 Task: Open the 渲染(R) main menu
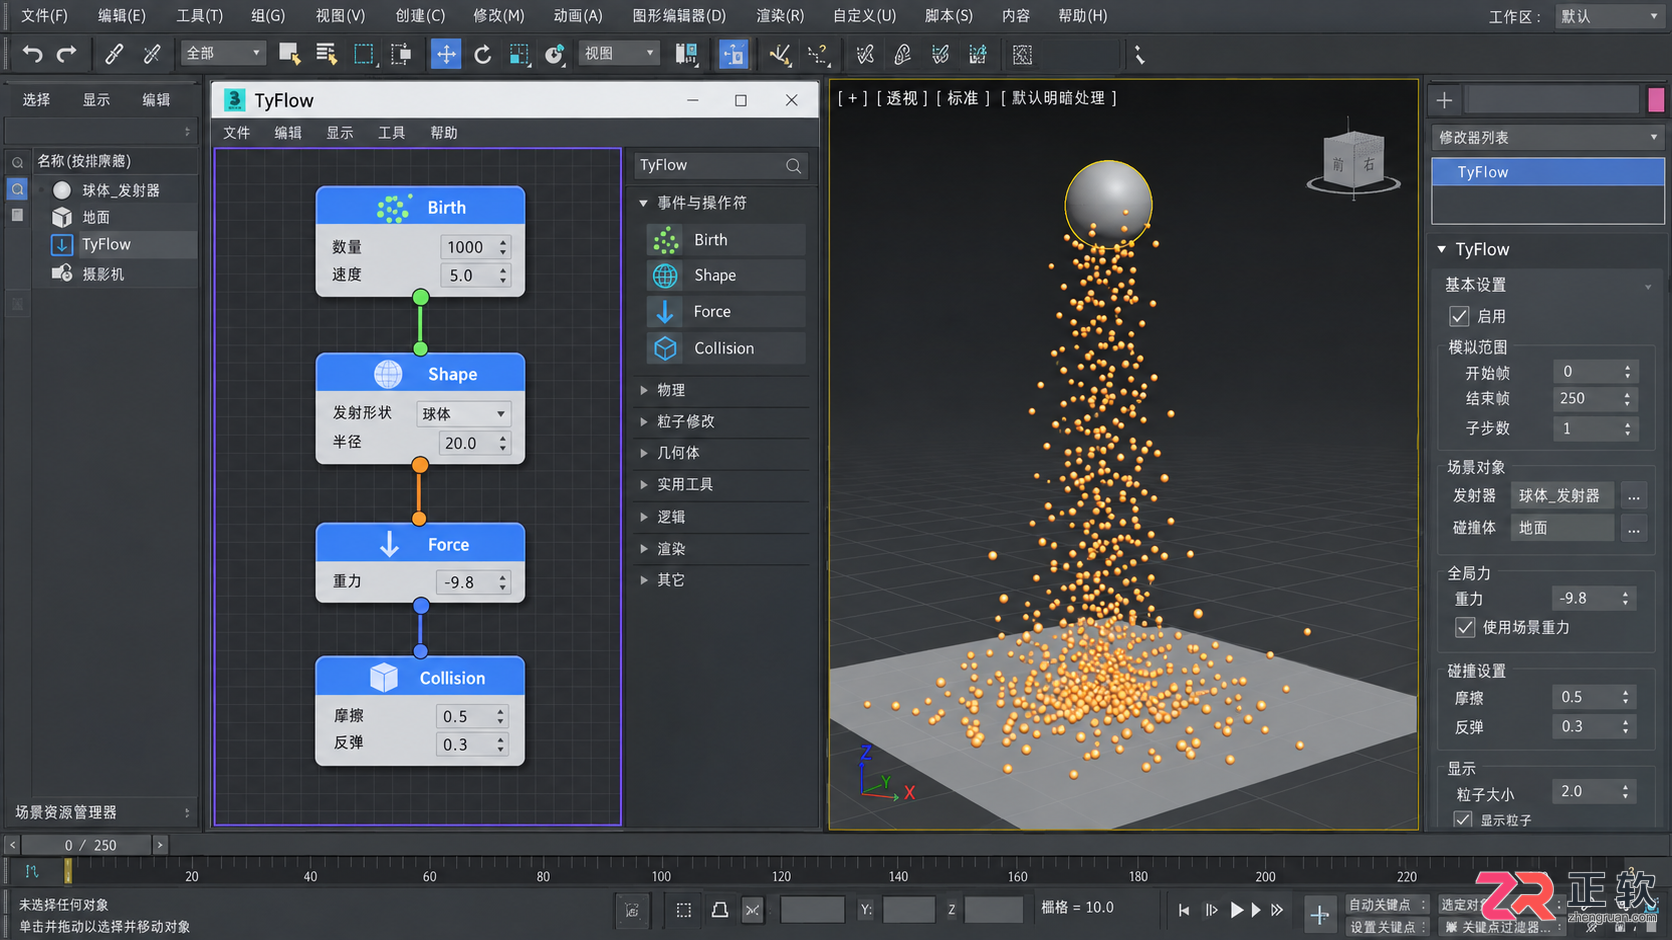click(780, 16)
